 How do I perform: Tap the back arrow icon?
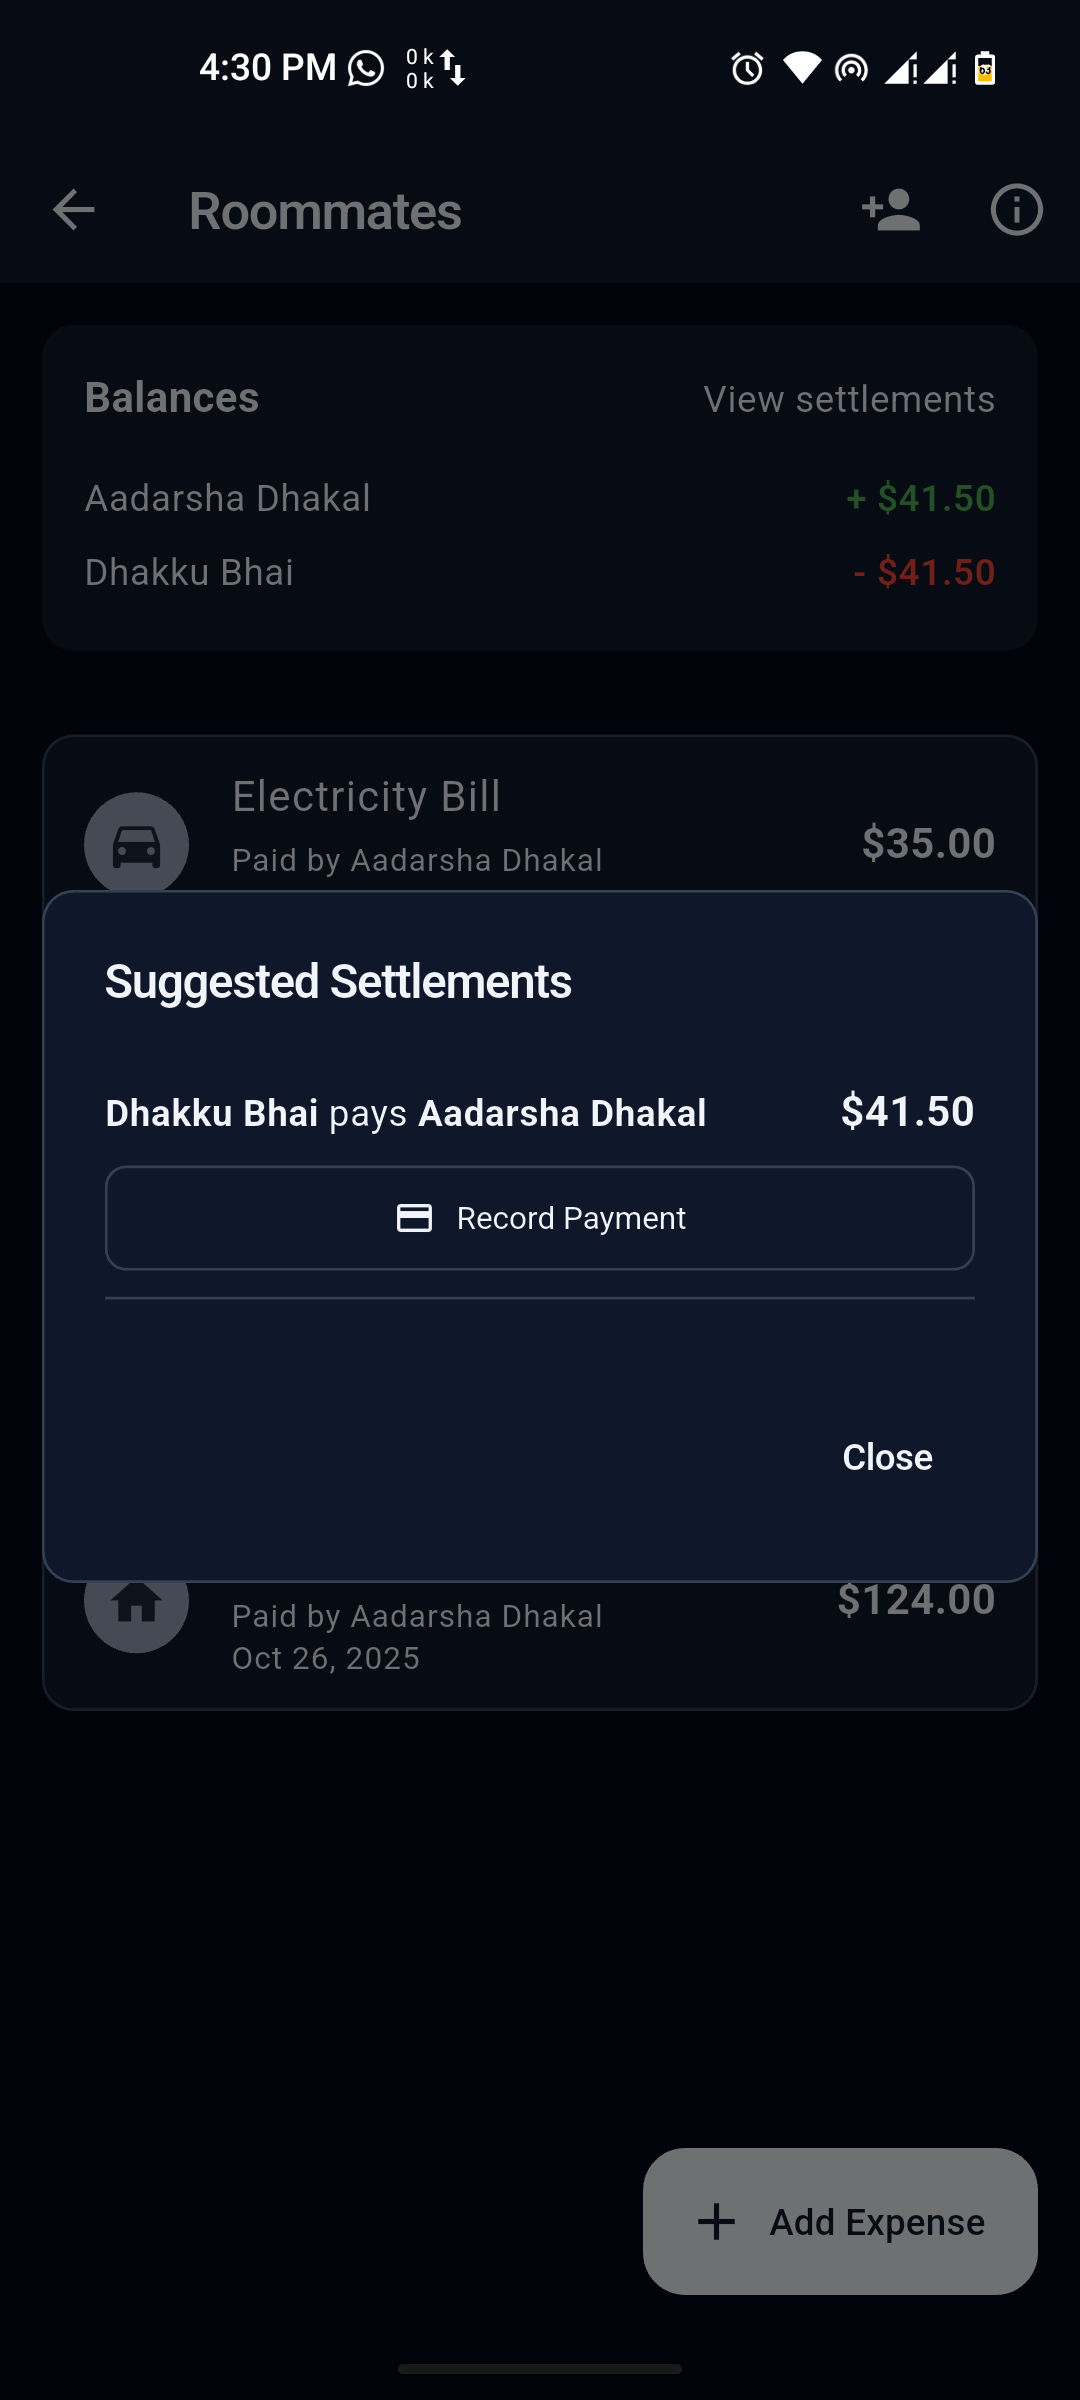click(73, 210)
